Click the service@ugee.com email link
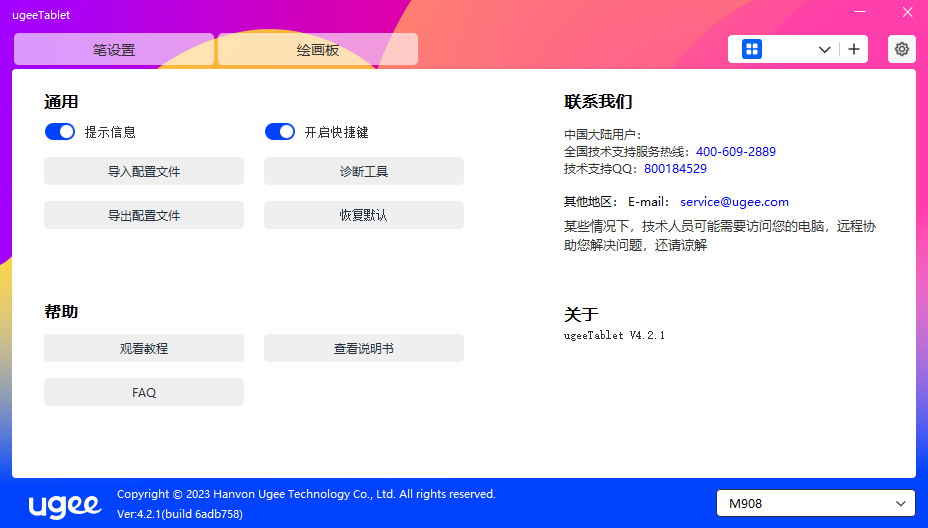 [734, 202]
